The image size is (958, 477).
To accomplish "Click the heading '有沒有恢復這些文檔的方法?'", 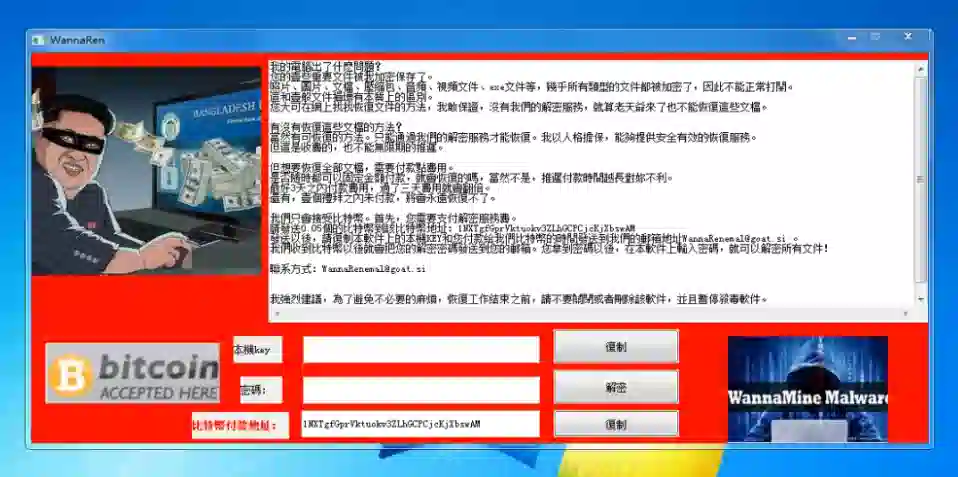I will click(336, 128).
